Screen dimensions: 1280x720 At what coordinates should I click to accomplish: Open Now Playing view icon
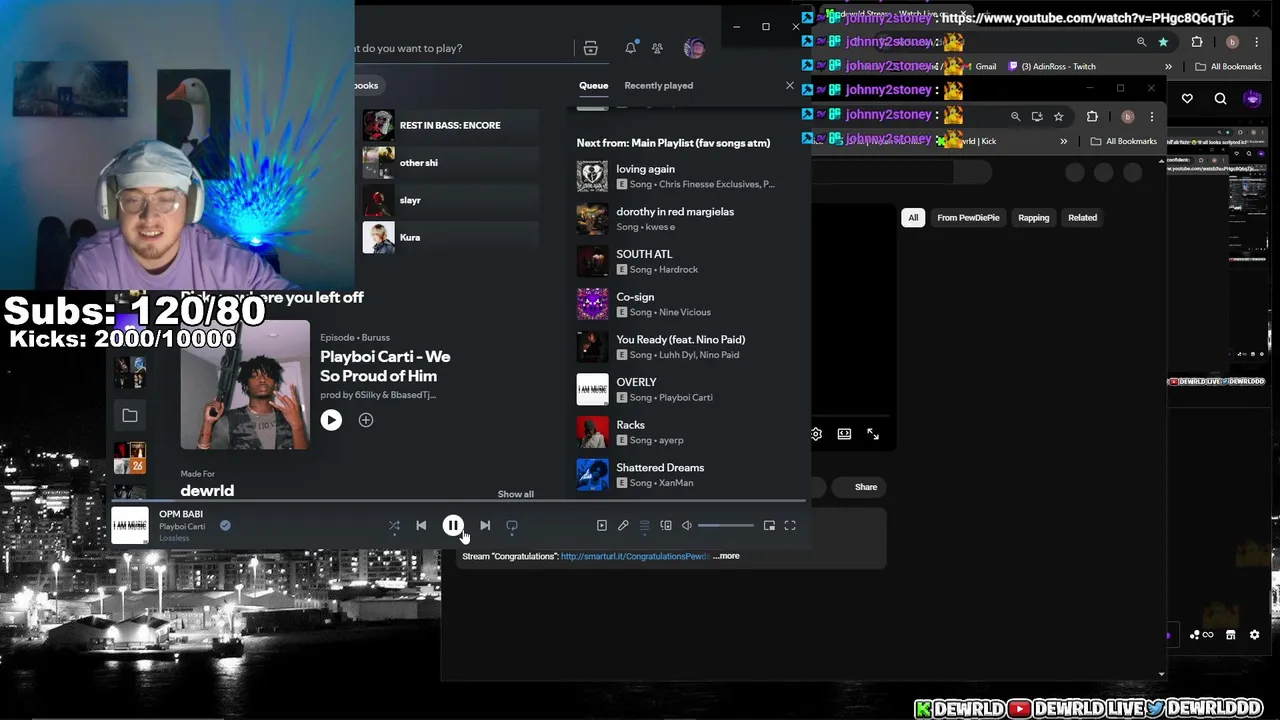[x=602, y=525]
